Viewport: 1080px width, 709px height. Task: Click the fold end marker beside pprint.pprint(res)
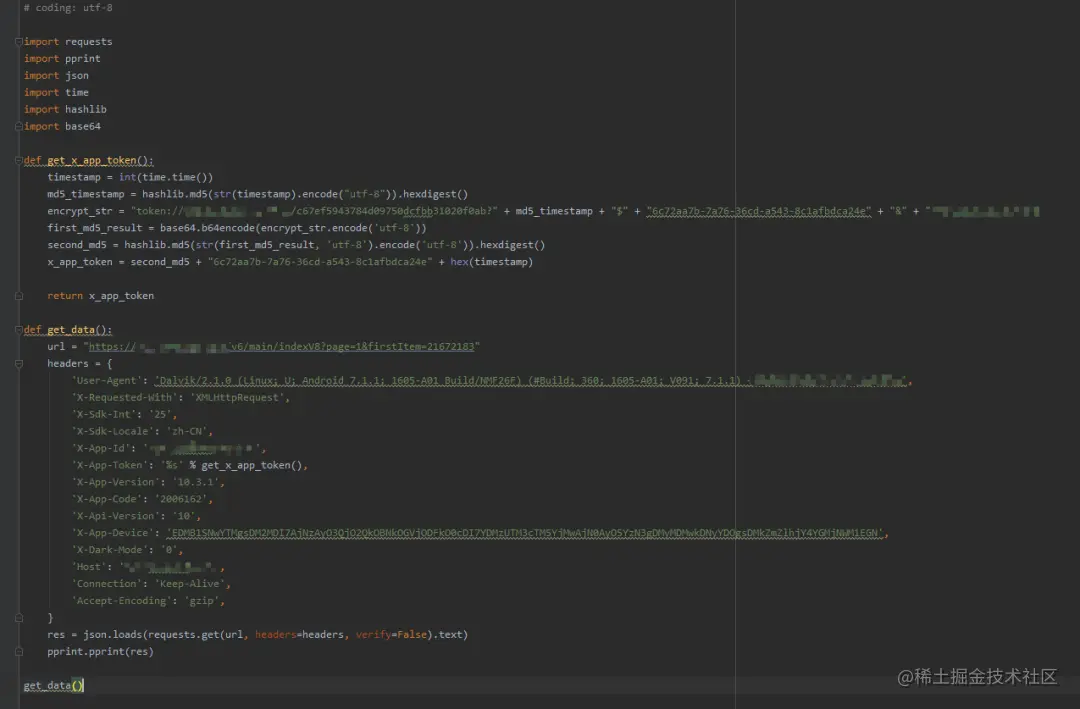(19, 652)
